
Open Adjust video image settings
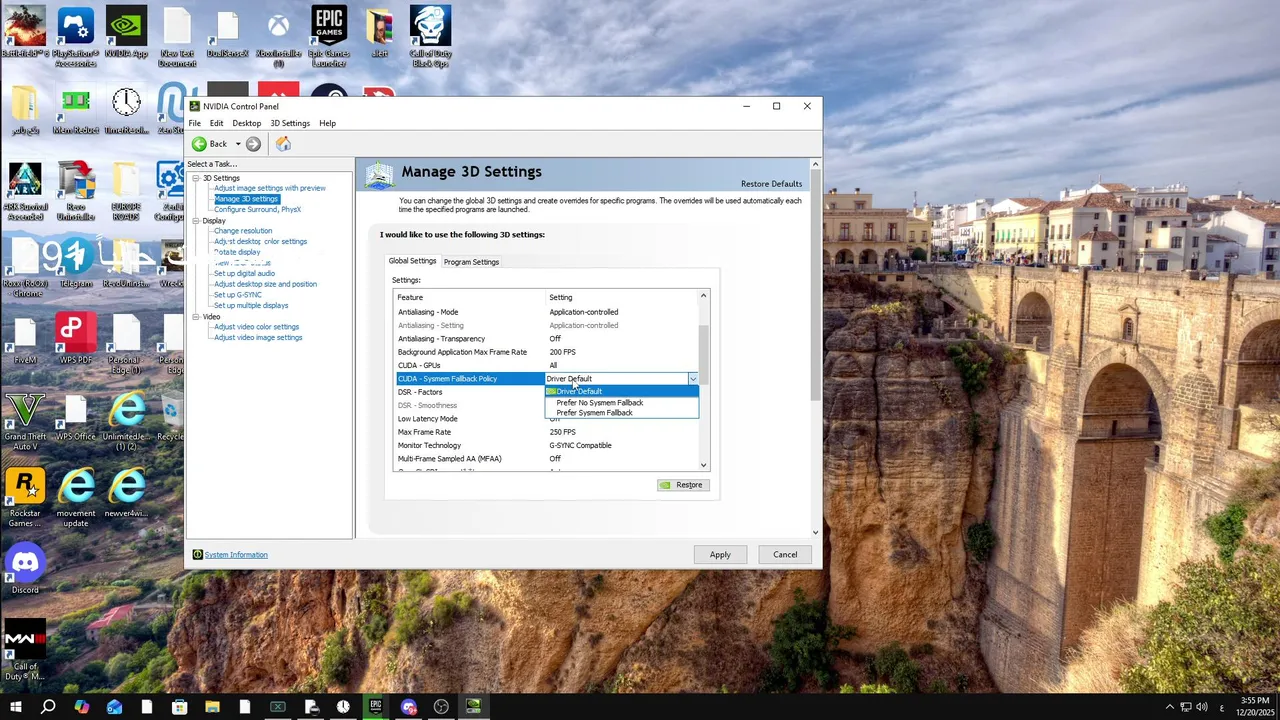coord(258,337)
